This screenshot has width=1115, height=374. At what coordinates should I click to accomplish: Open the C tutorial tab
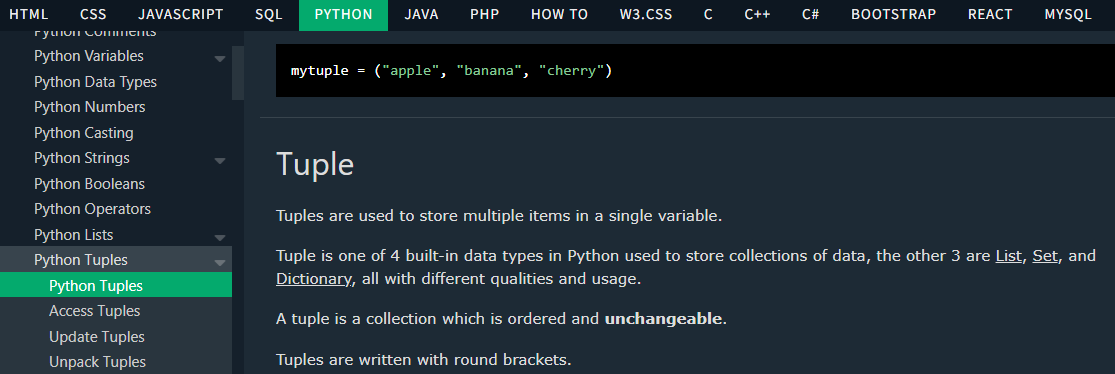click(x=708, y=14)
